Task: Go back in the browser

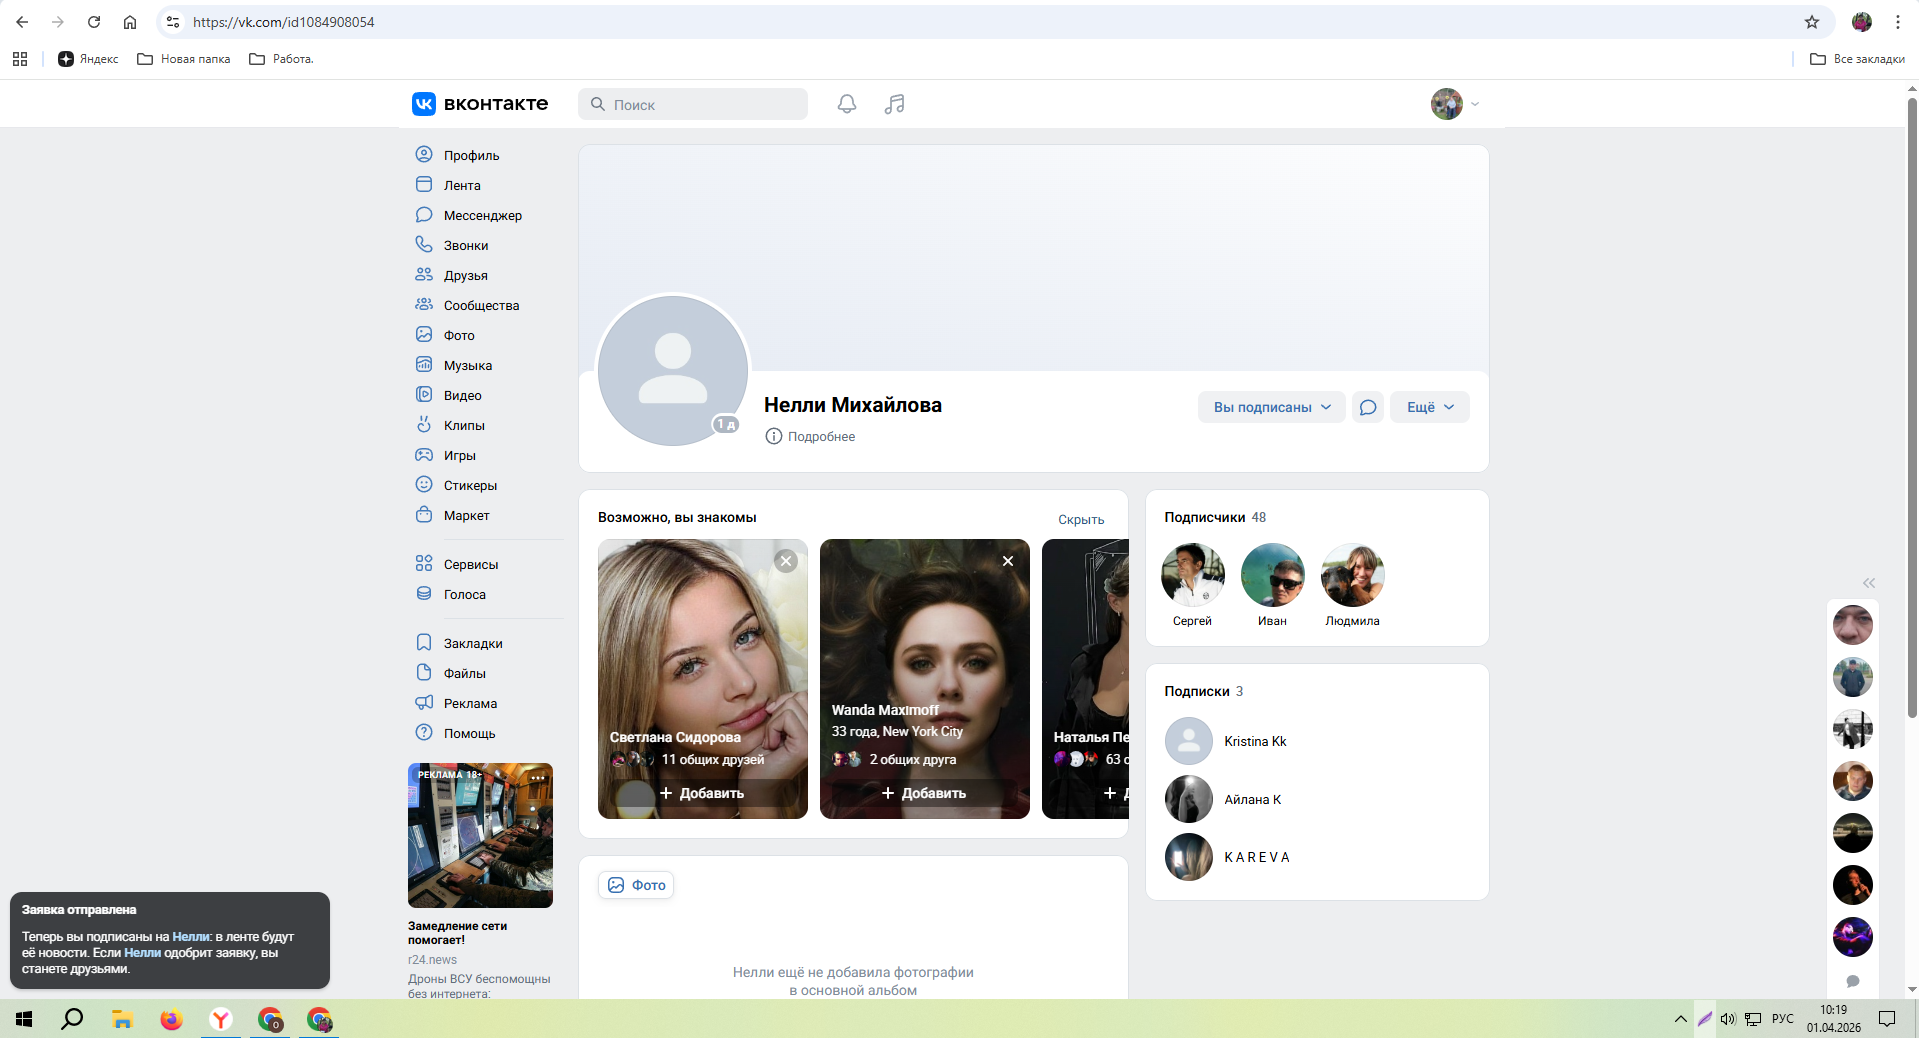Action: point(22,22)
